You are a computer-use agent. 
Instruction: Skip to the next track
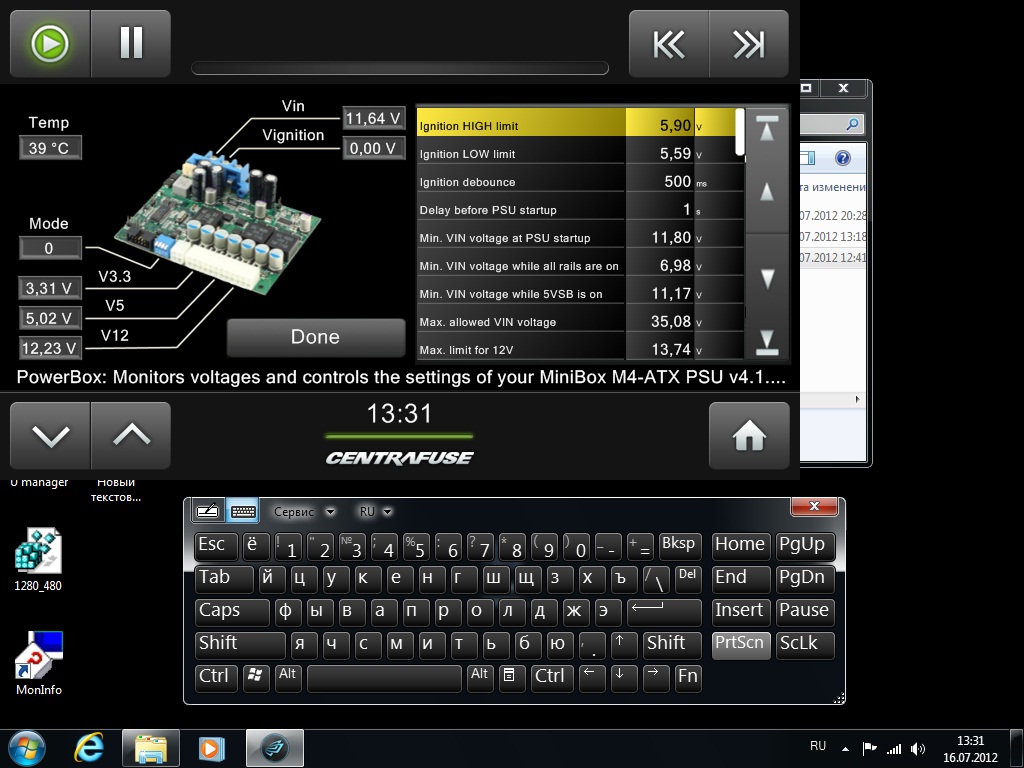click(x=749, y=44)
